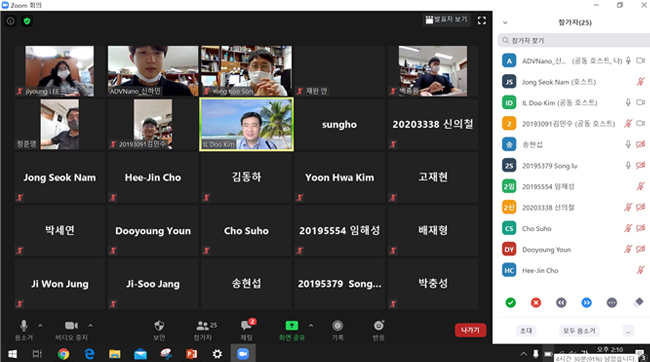Select IL Doo Kim highlighted video tile
The width and height of the screenshot is (650, 362).
pyautogui.click(x=247, y=124)
